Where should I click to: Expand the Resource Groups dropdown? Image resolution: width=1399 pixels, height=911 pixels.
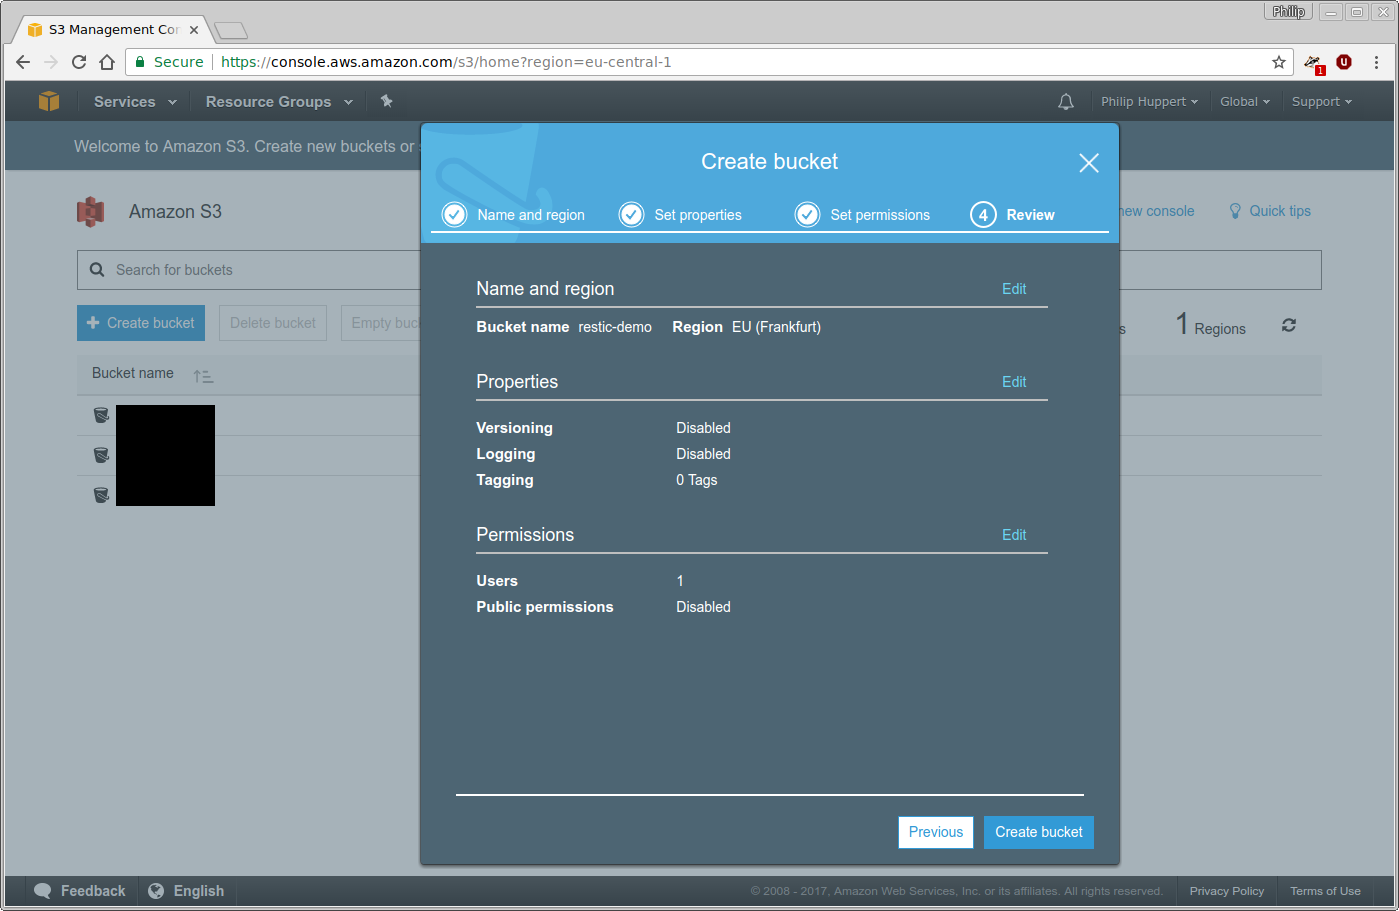tap(279, 102)
